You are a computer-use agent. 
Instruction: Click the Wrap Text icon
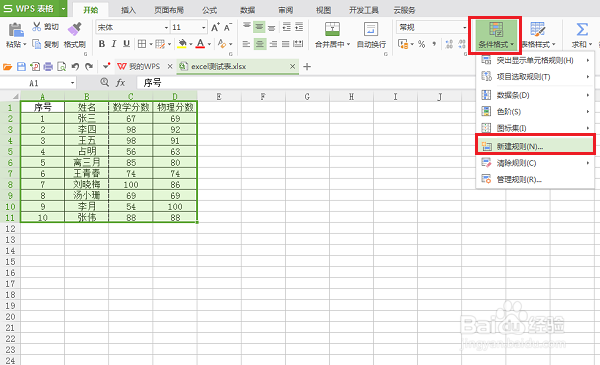tap(371, 29)
